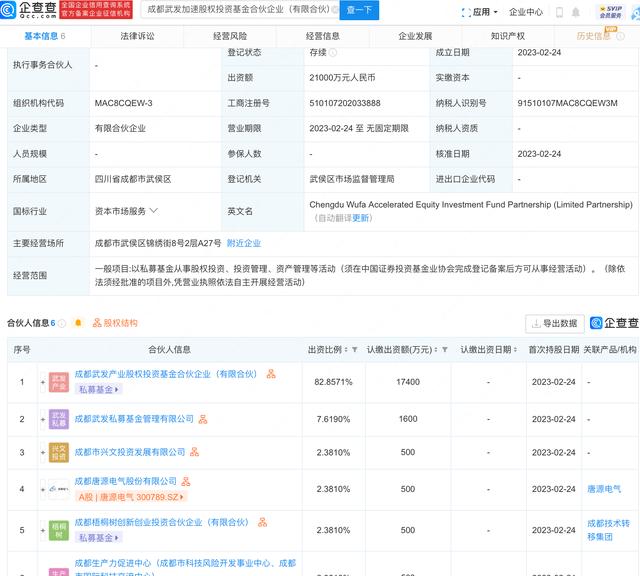
Task: Click the 企查查 logo icon in header
Action: 8,9
